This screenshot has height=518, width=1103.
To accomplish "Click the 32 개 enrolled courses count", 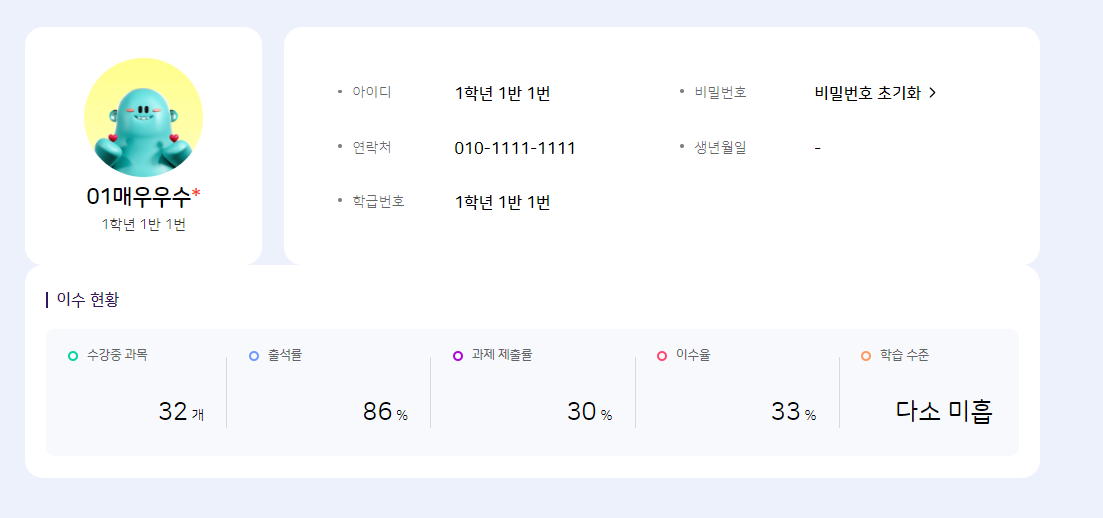I will pos(181,411).
